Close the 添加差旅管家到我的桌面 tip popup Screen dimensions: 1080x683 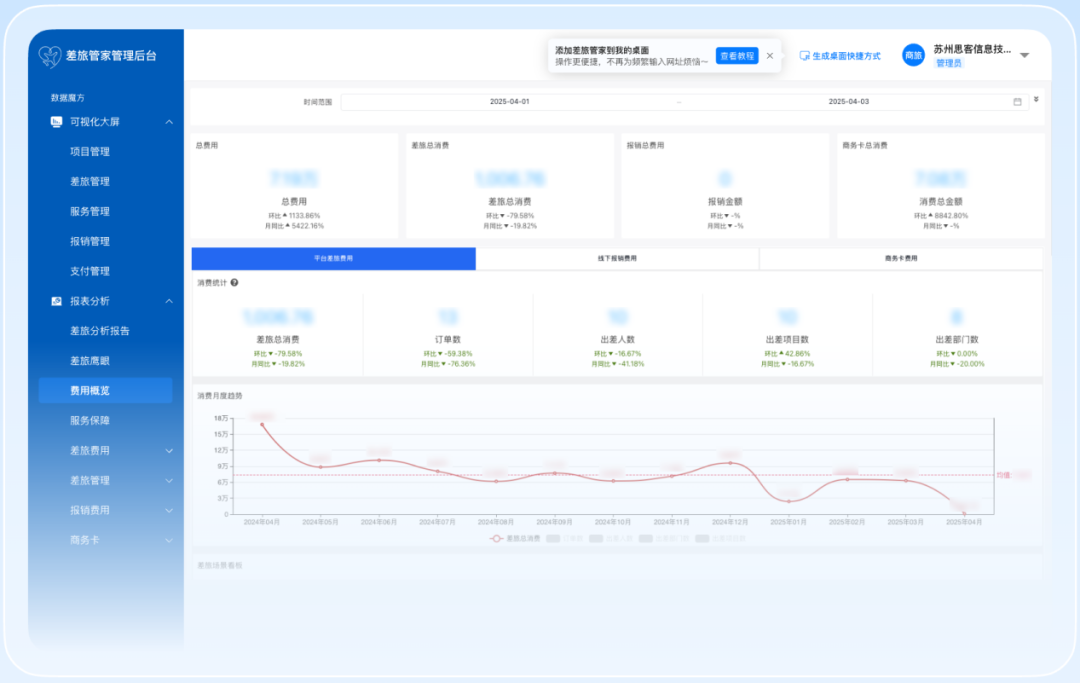(x=769, y=56)
